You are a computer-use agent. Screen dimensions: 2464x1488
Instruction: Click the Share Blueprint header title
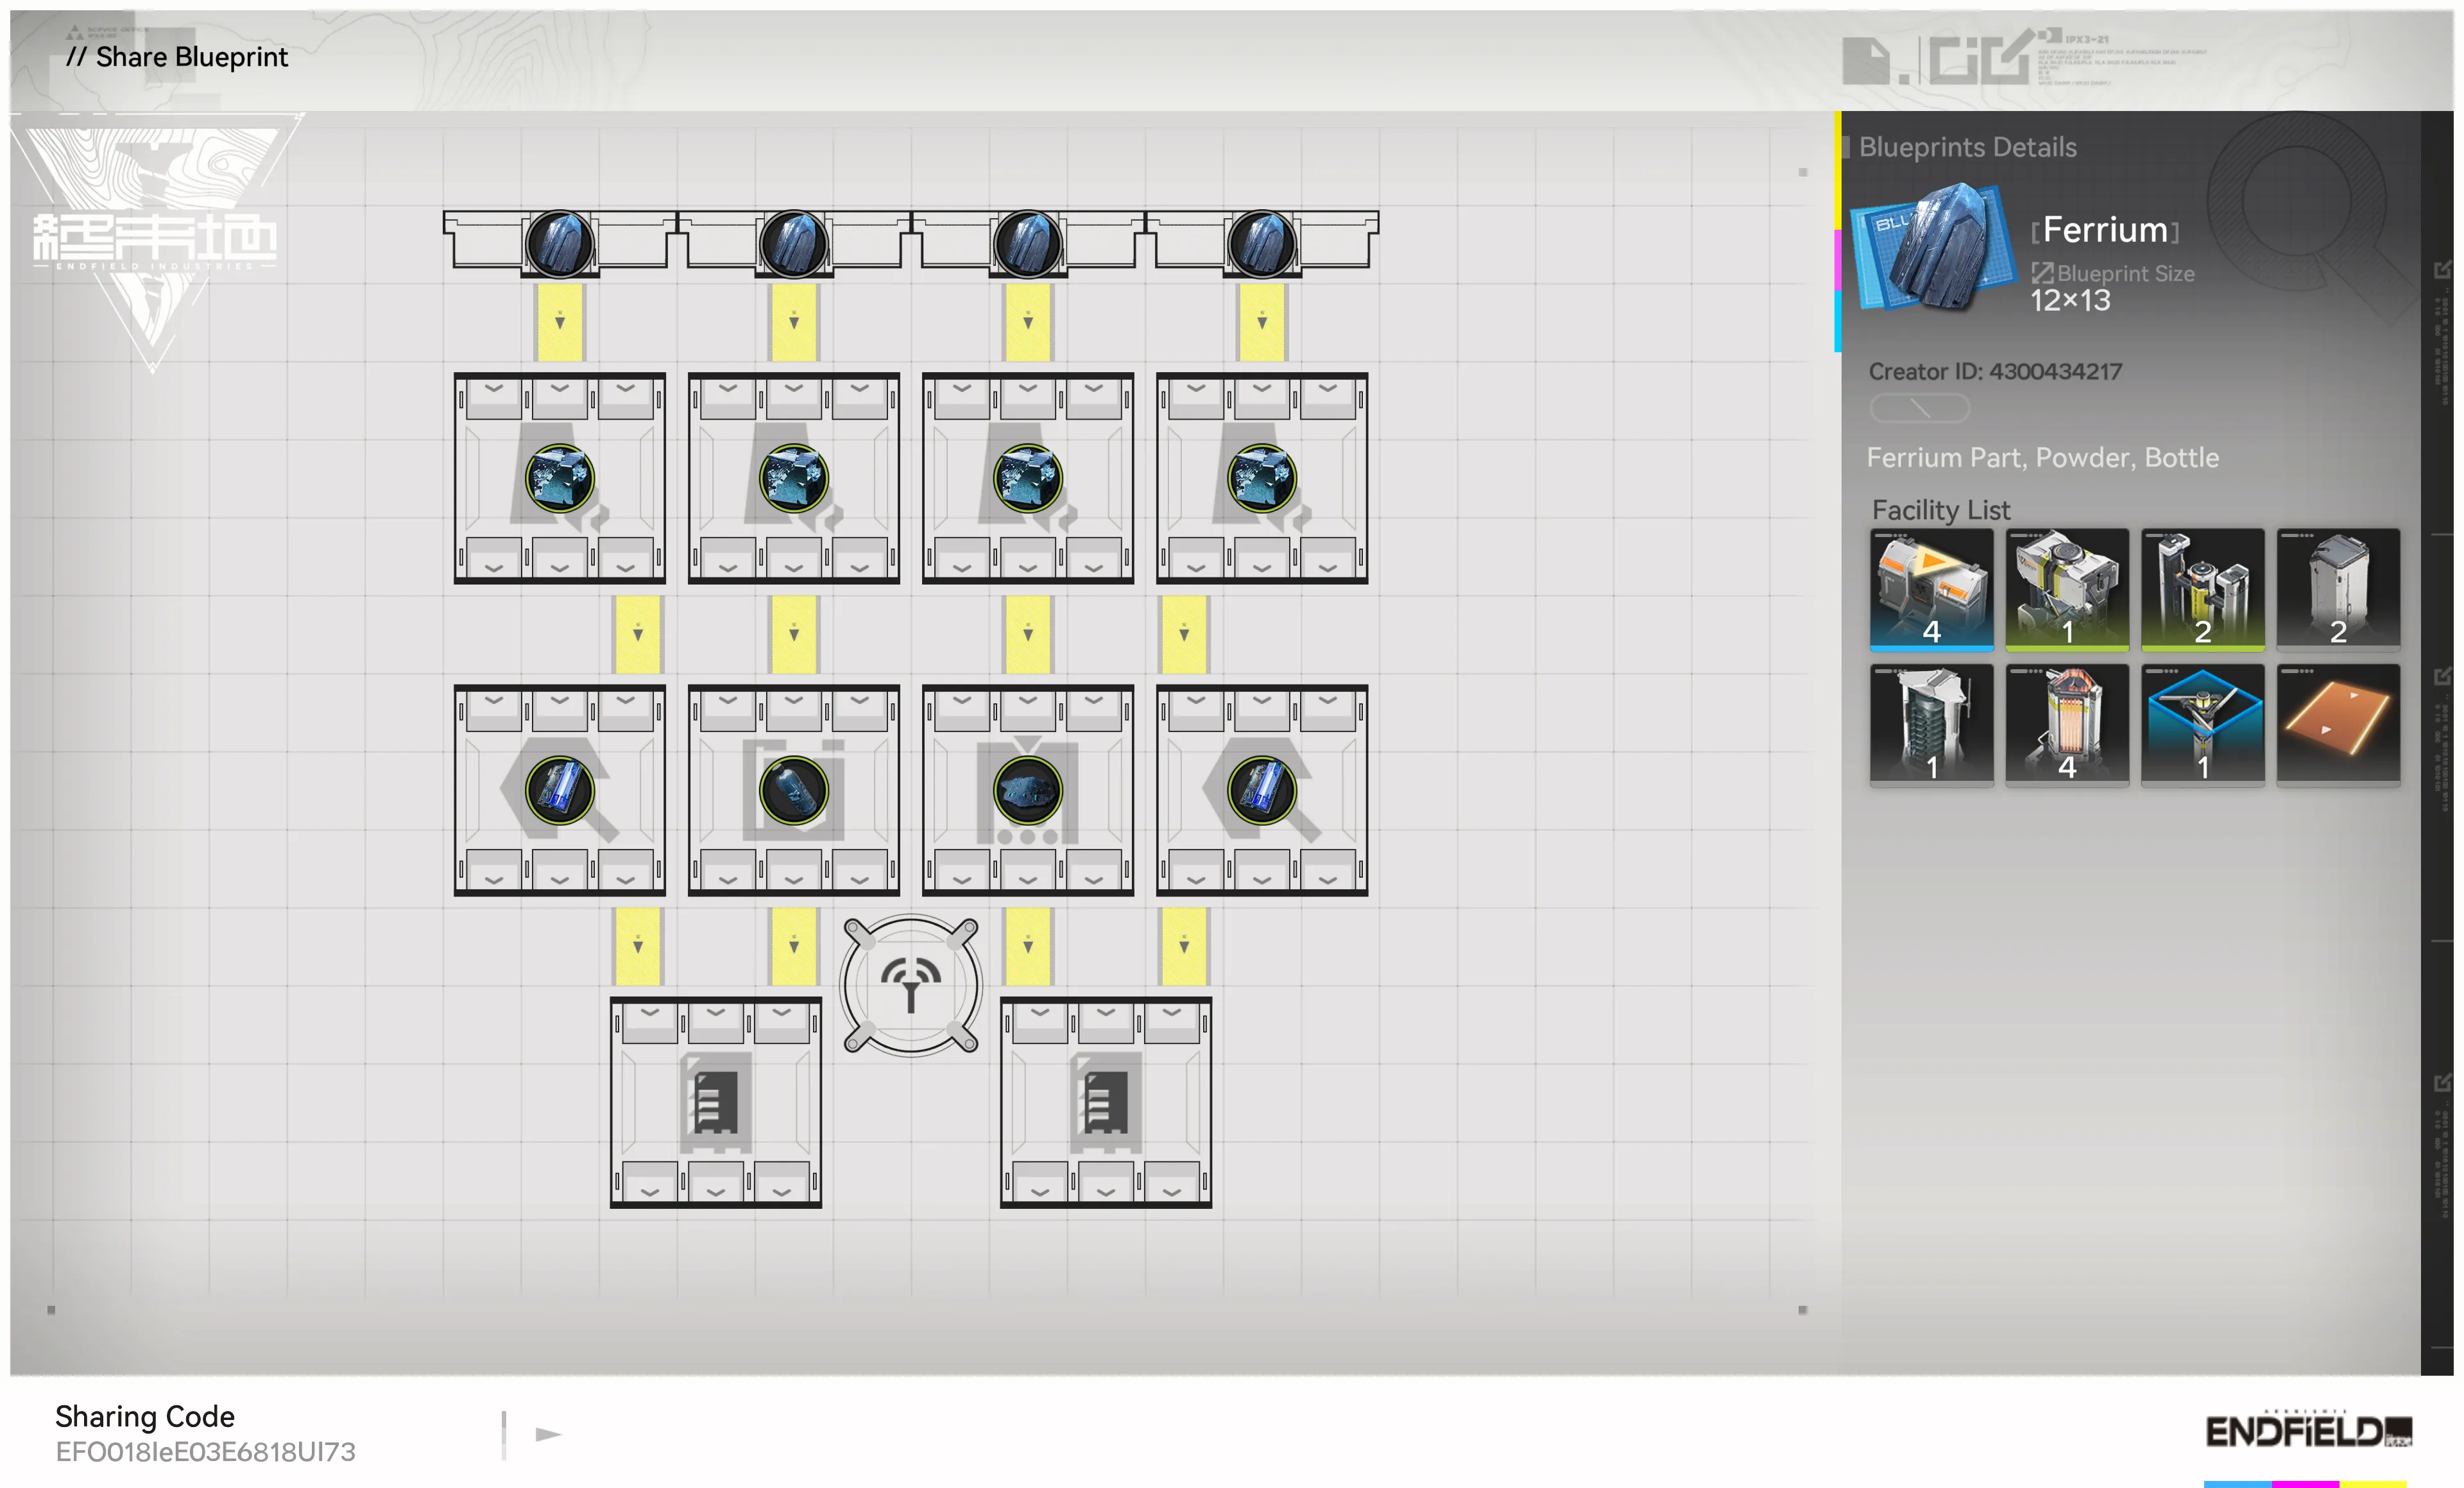(x=178, y=57)
